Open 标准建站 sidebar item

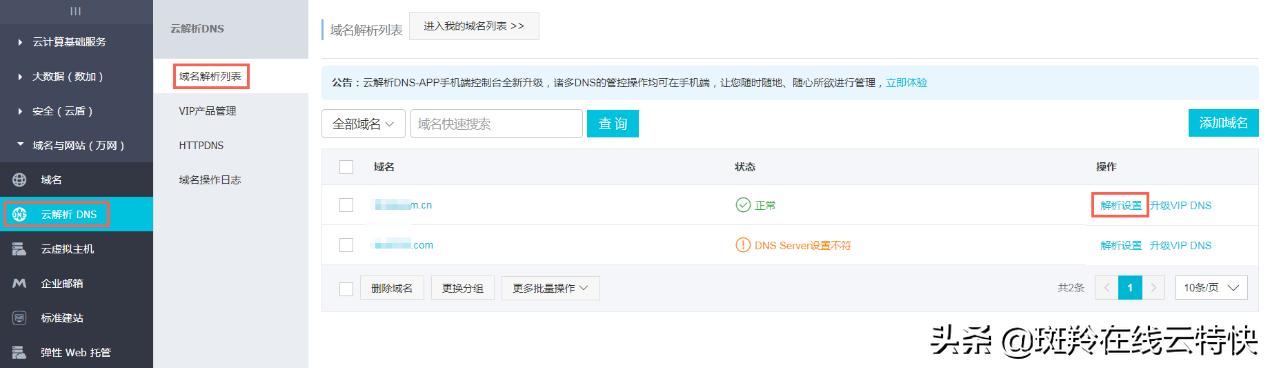coord(77,318)
